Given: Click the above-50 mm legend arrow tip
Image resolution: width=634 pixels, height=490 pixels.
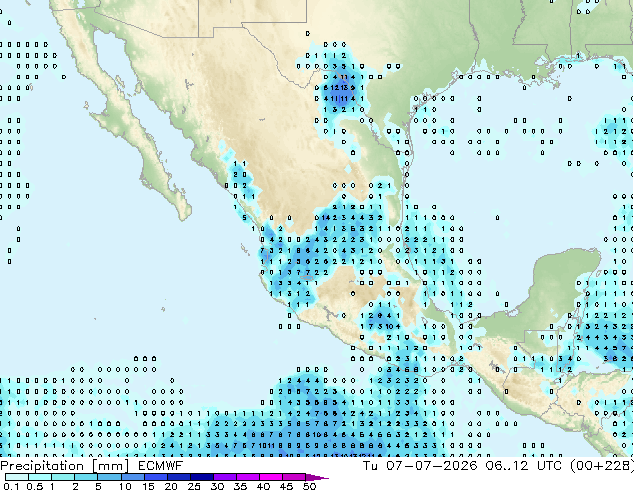Looking at the screenshot, I should [x=317, y=477].
